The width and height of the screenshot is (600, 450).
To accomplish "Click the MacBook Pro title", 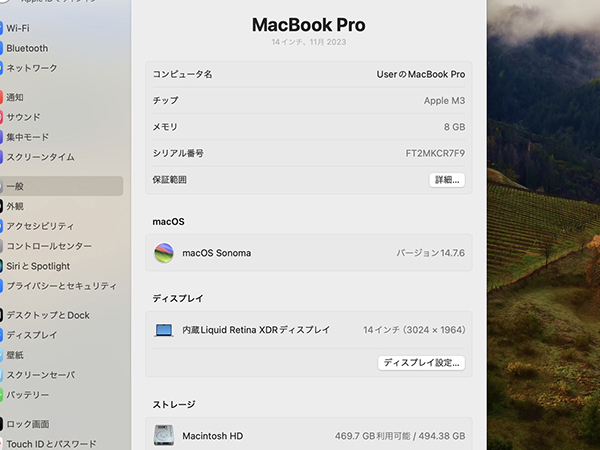I will click(308, 25).
